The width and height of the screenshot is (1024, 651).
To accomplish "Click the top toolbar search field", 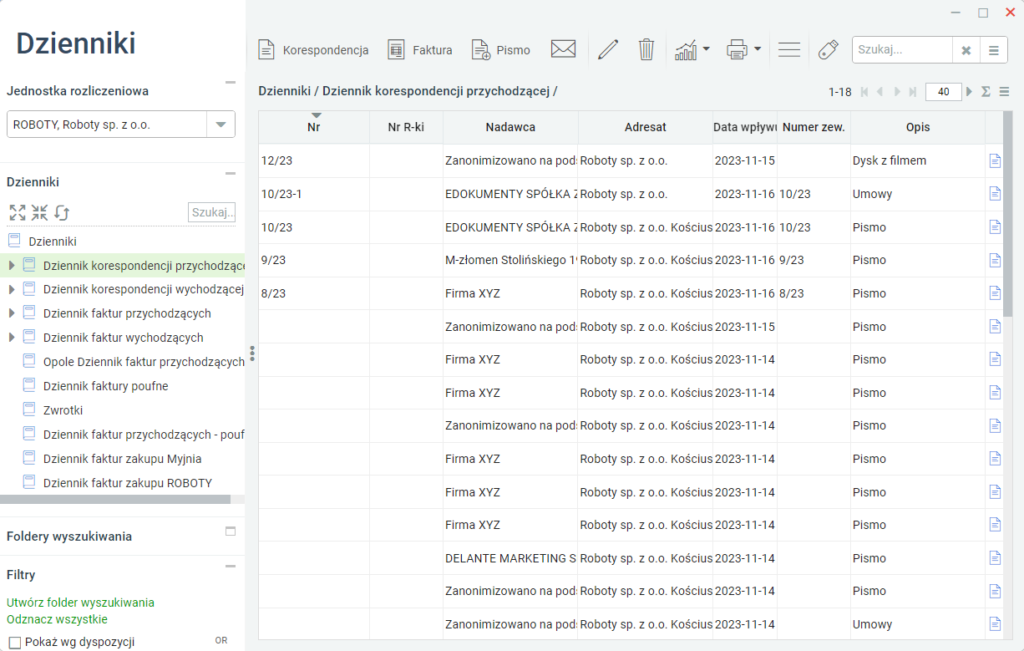I will click(x=902, y=50).
